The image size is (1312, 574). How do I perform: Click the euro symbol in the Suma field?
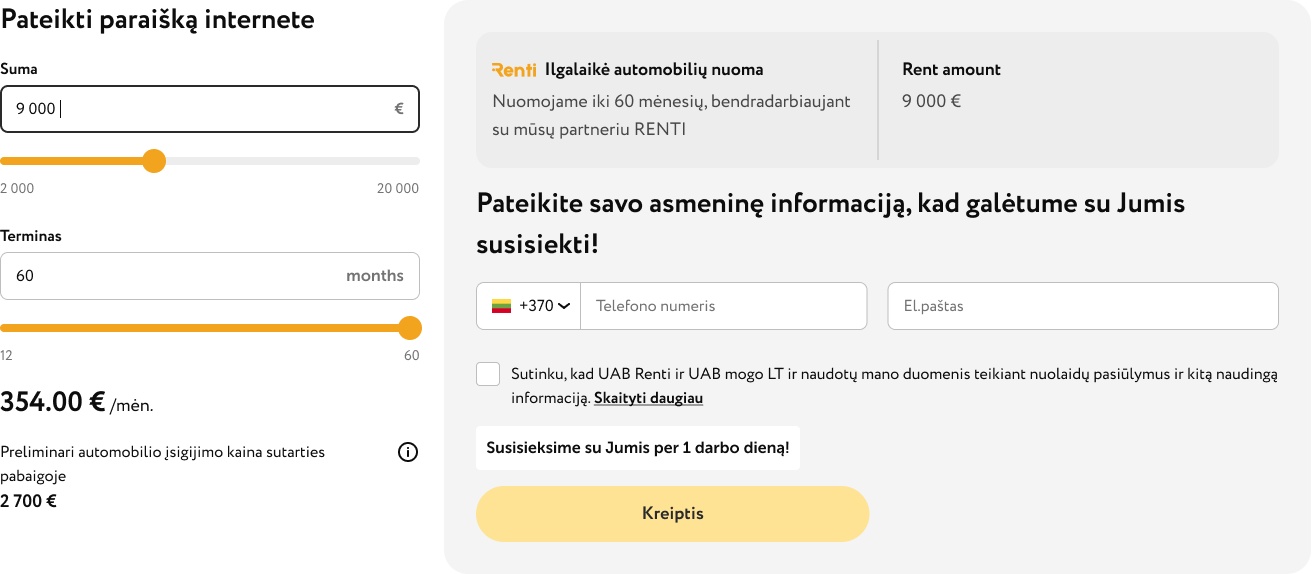(399, 109)
